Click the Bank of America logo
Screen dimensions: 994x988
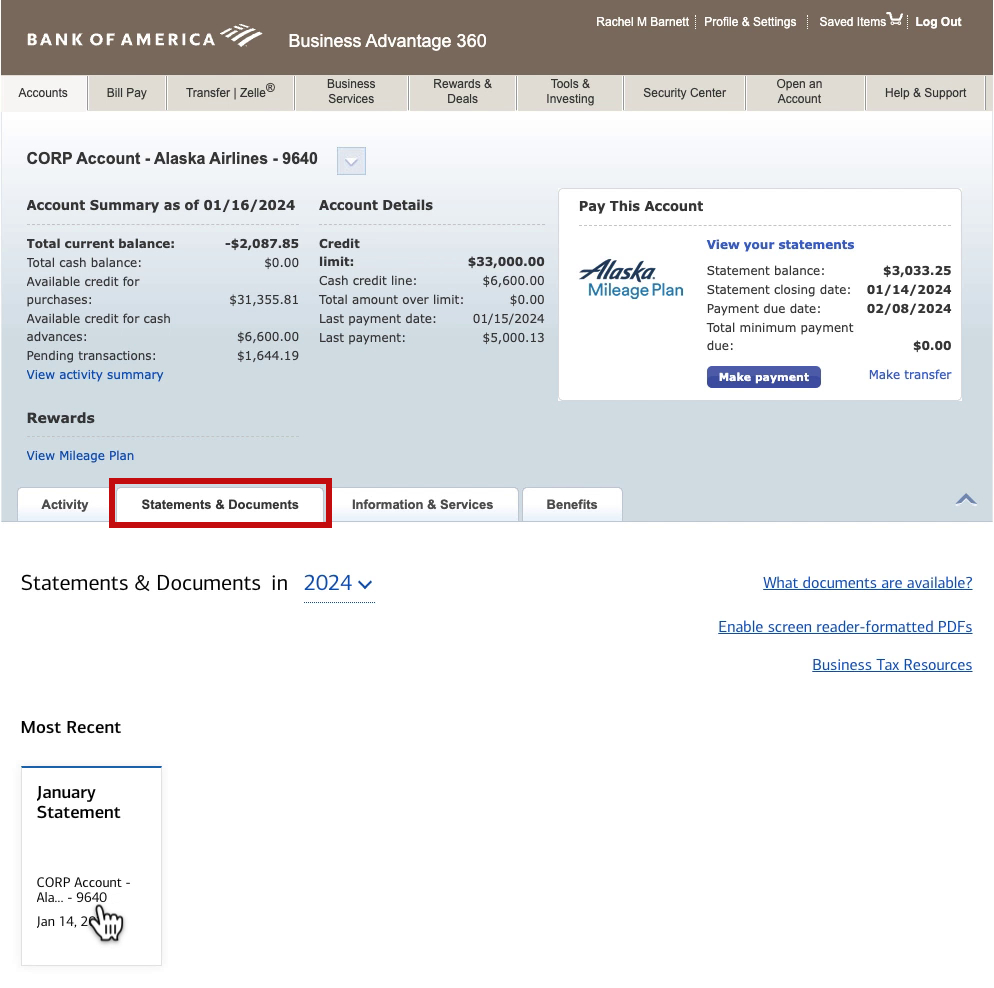(144, 37)
